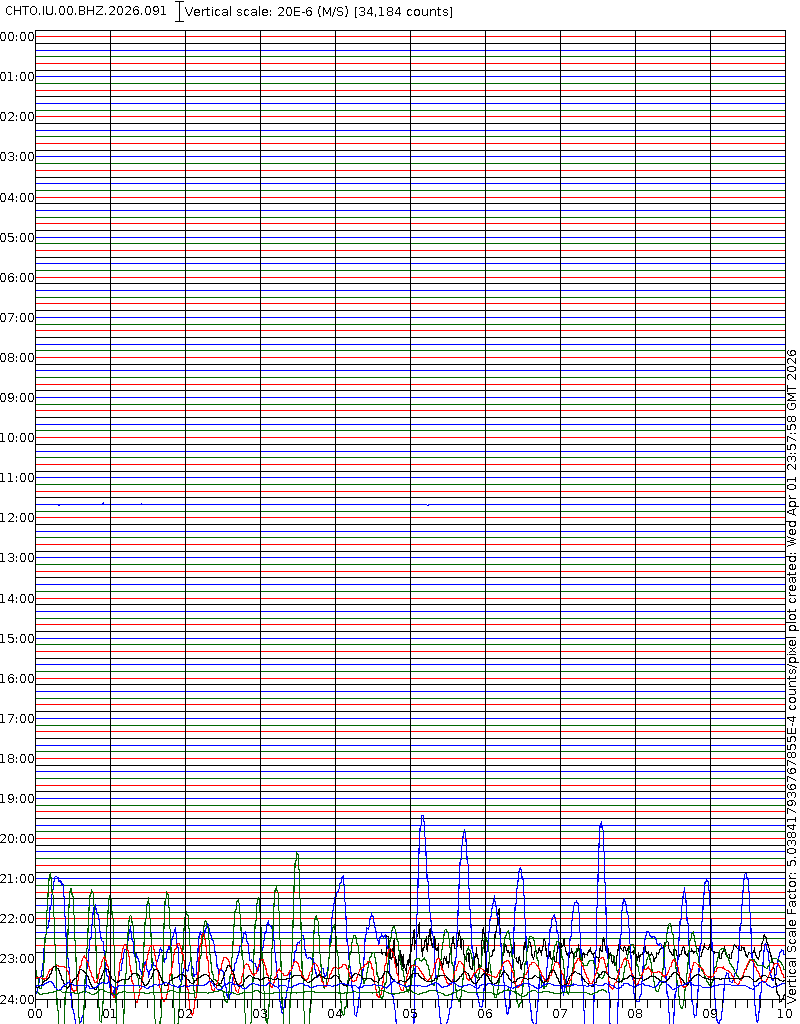
Task: Select the 08:00 hour label
Action: pos(18,358)
